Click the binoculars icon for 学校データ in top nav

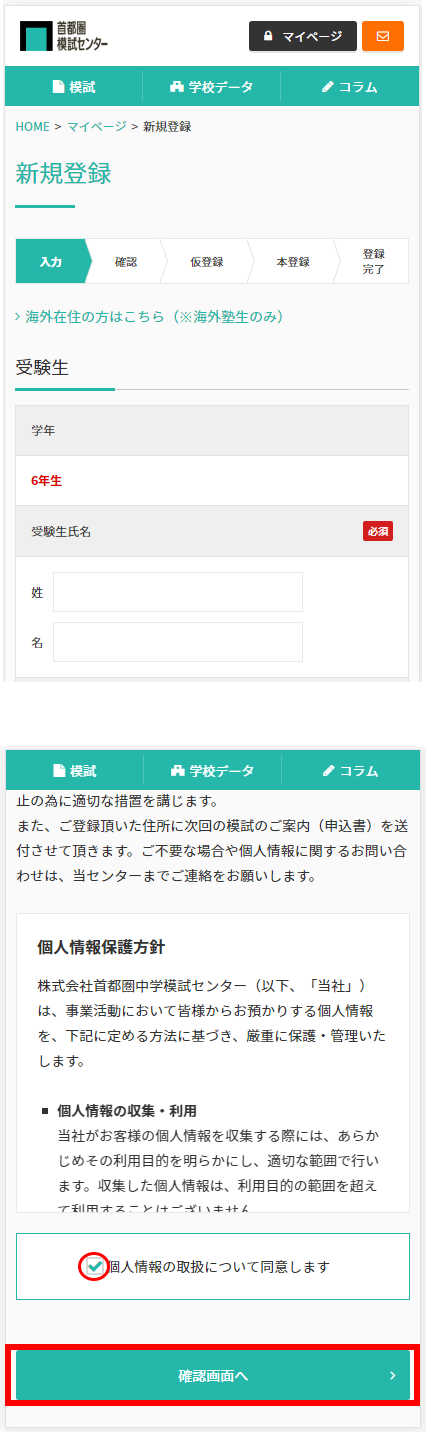(177, 87)
